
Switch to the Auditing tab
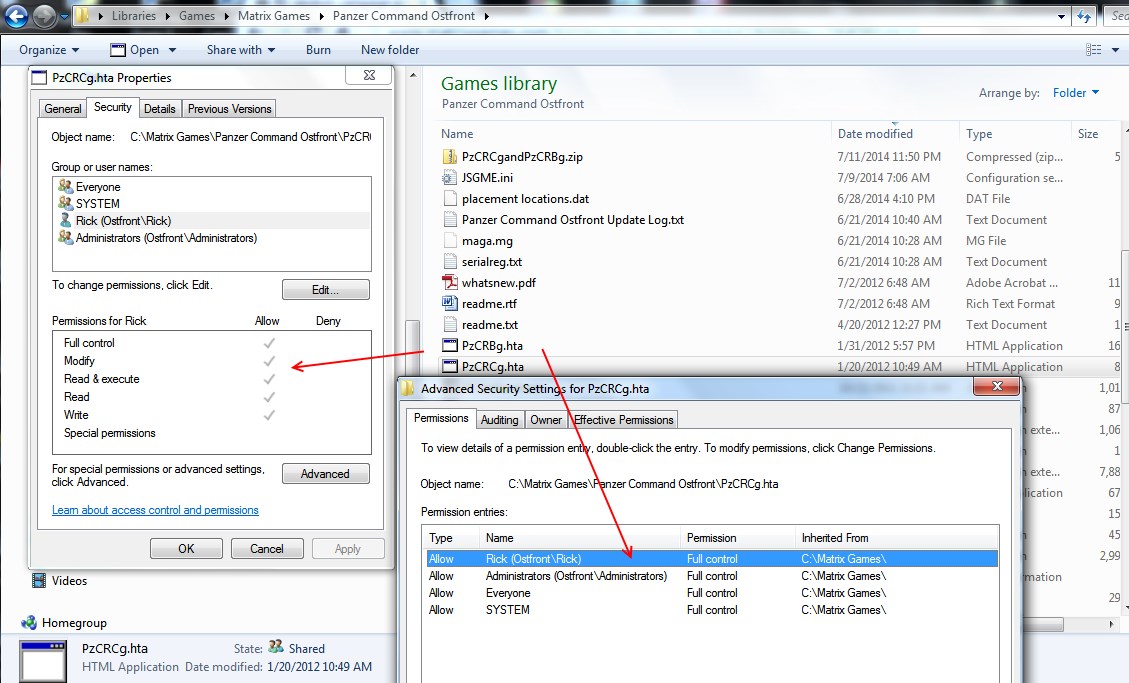[500, 420]
